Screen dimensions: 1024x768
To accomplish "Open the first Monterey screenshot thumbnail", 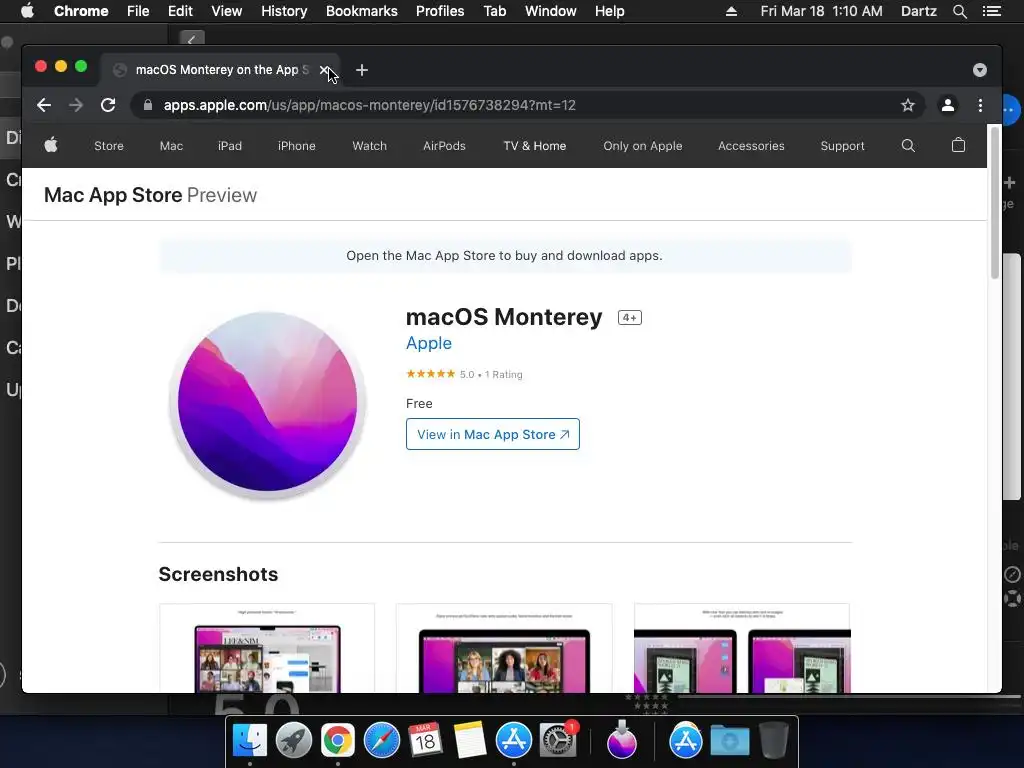I will [267, 648].
